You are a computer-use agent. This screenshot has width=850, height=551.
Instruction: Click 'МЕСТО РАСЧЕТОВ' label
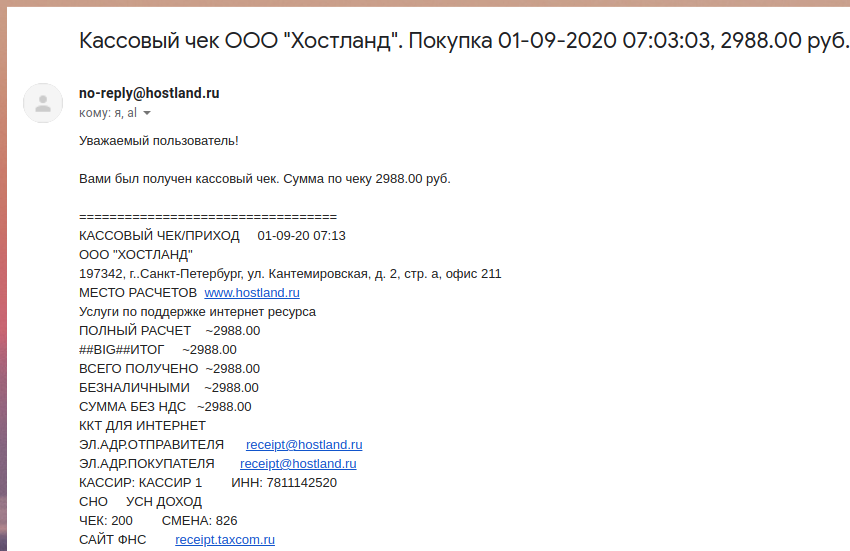point(138,293)
